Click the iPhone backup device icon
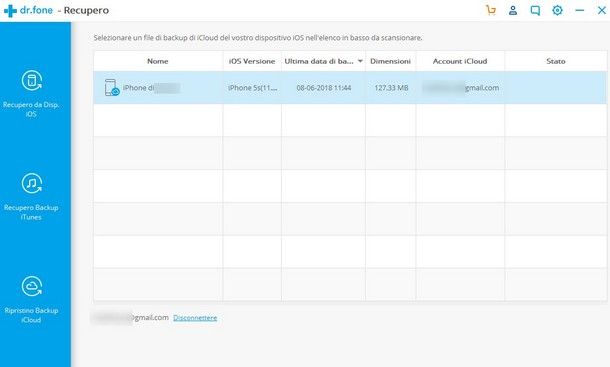The width and height of the screenshot is (610, 367). pyautogui.click(x=112, y=88)
